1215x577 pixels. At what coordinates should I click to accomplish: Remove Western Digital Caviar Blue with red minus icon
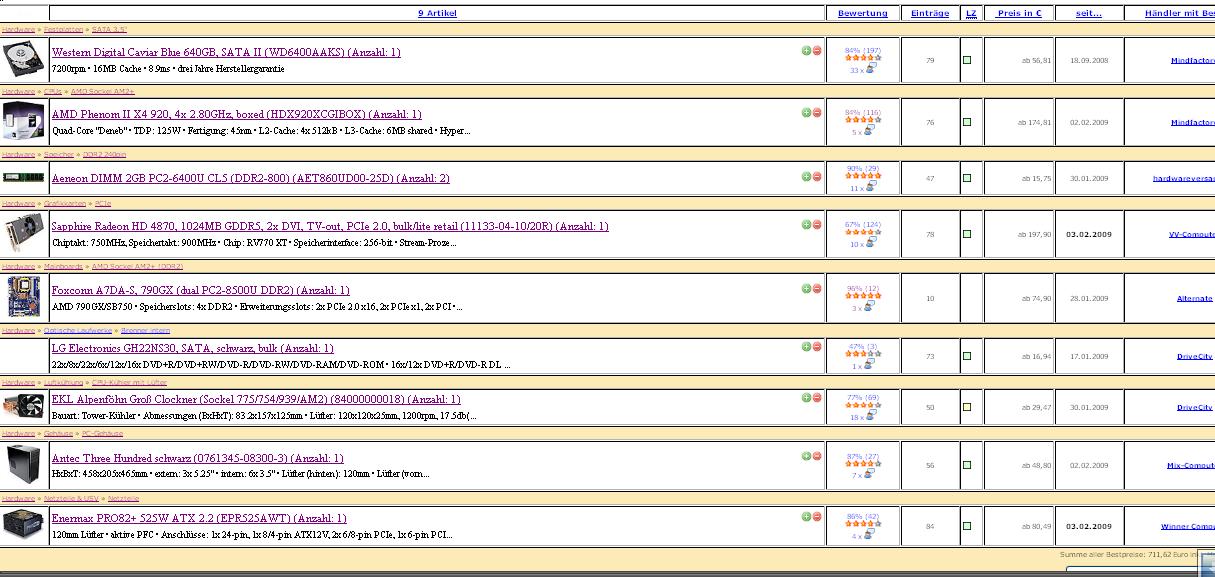click(817, 50)
